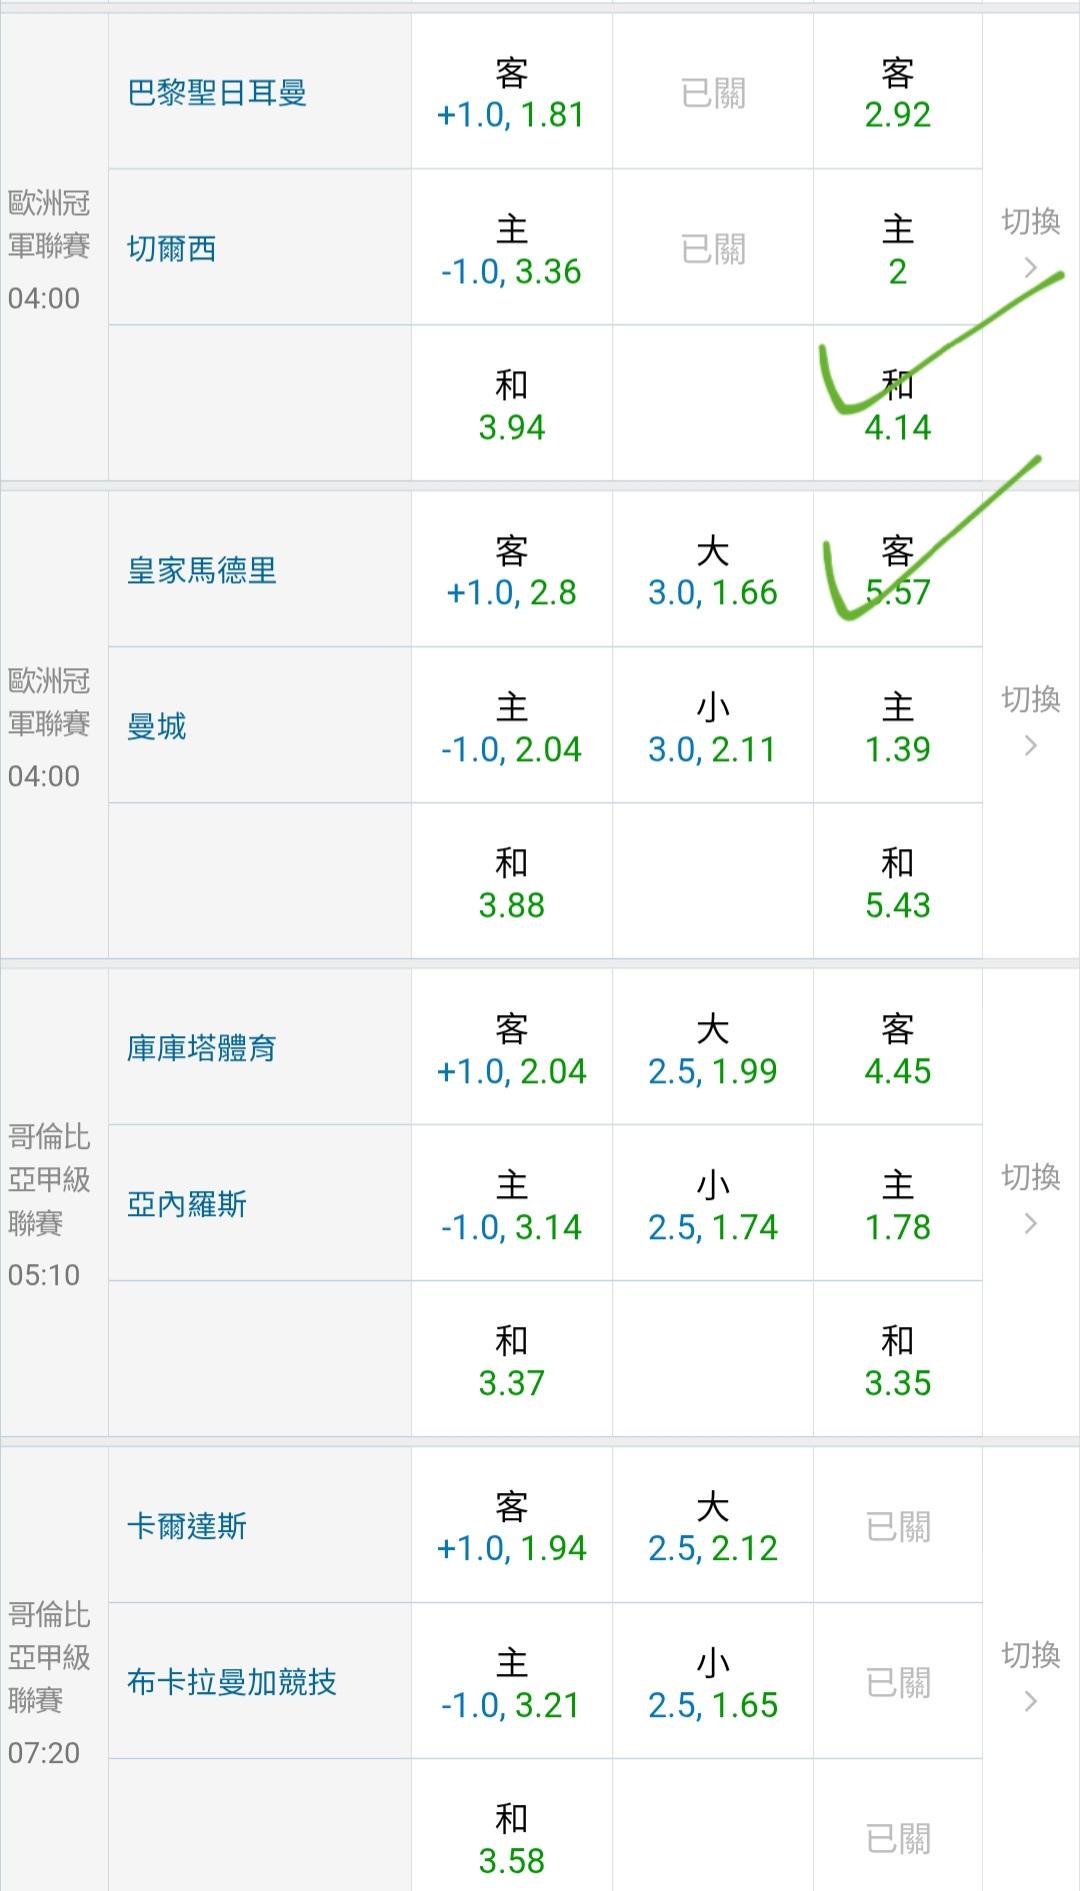Viewport: 1080px width, 1891px height.
Task: Pick 主 1.39 win odds for 曼城
Action: pos(897,727)
